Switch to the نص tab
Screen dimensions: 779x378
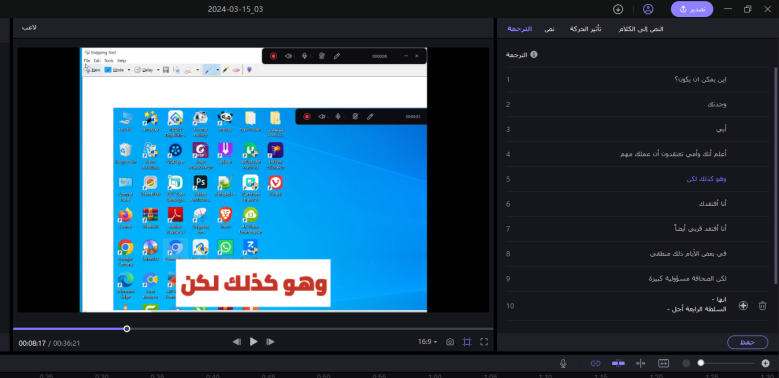pyautogui.click(x=549, y=29)
